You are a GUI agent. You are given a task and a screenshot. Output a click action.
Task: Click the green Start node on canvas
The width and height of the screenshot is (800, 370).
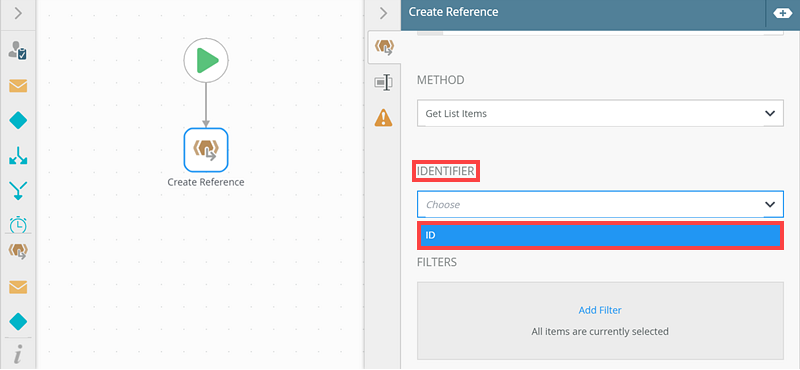click(206, 60)
